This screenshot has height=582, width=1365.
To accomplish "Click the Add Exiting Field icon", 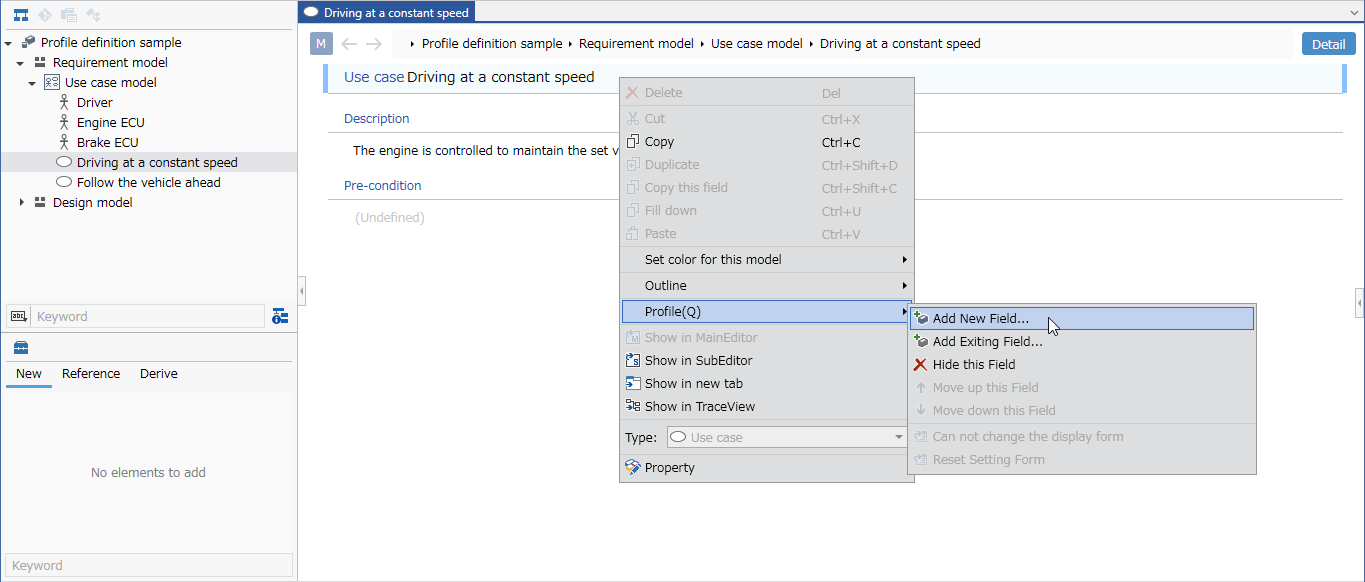I will (x=921, y=341).
